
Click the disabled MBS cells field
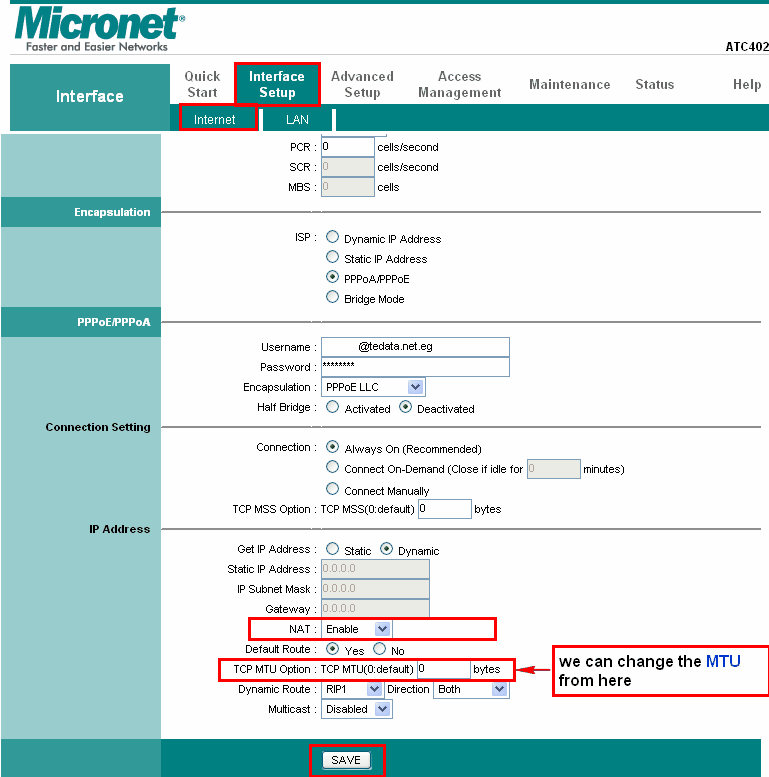tap(347, 187)
